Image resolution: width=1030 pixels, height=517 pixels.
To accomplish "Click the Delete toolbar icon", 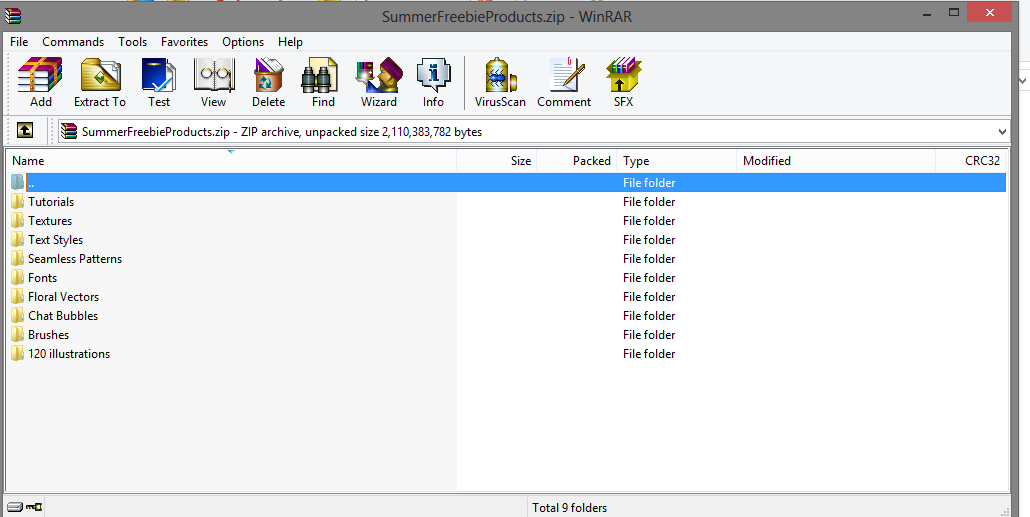I will point(269,82).
